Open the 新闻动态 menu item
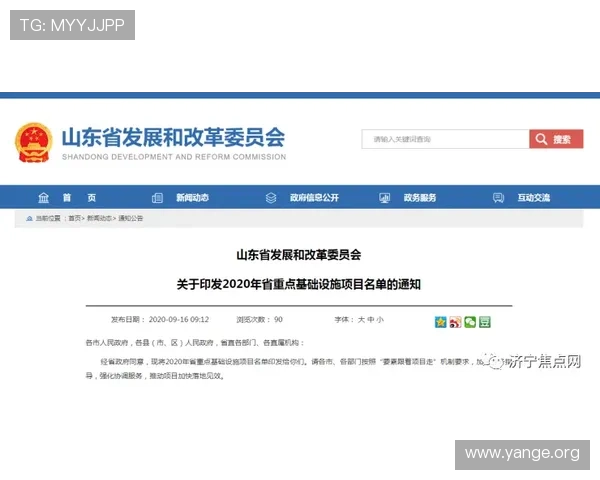This screenshot has height=480, width=600. [x=192, y=198]
